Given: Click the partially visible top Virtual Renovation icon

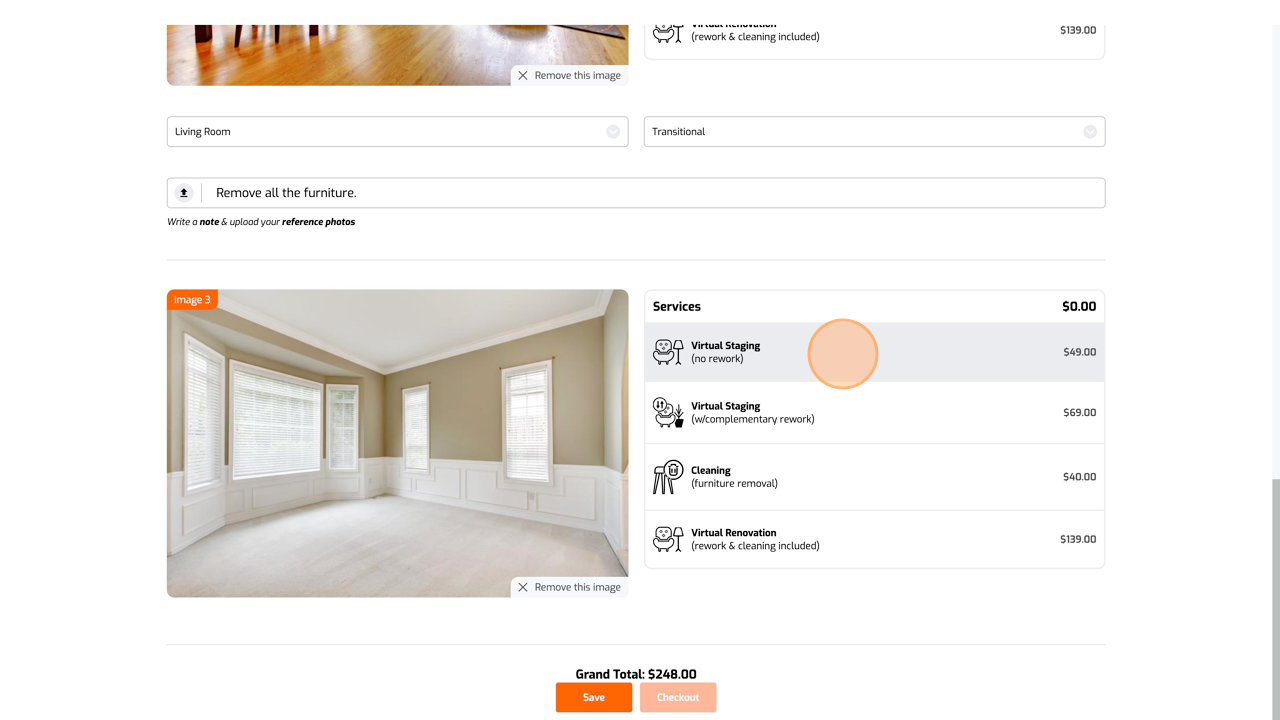Looking at the screenshot, I should click(x=668, y=33).
